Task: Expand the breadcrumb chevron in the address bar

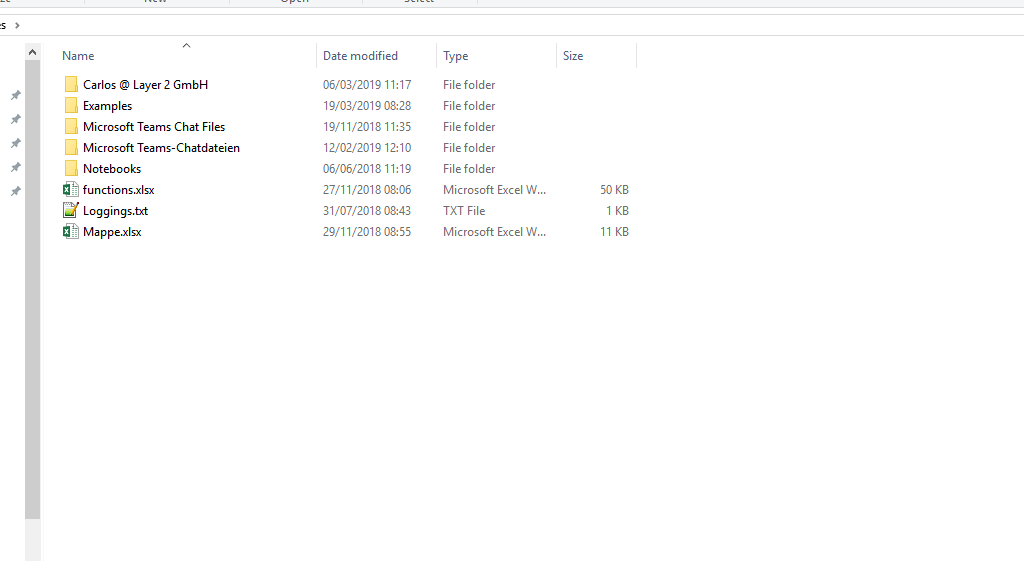Action: [x=17, y=25]
